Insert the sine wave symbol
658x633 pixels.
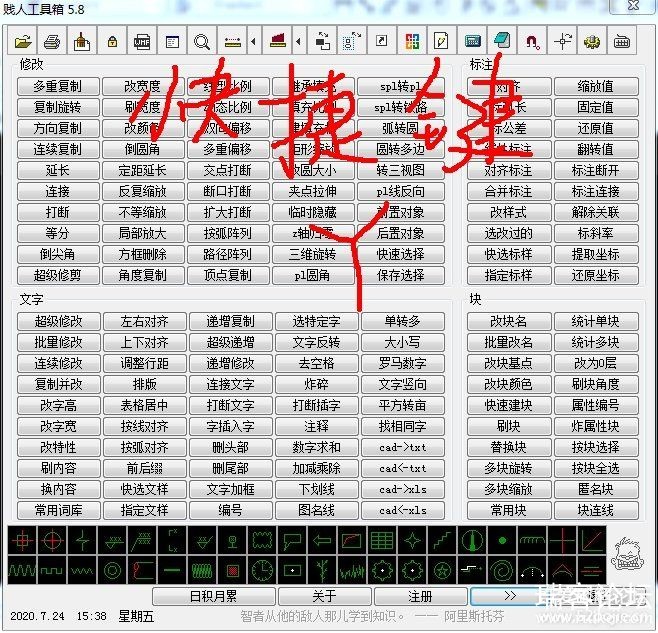click(22, 570)
